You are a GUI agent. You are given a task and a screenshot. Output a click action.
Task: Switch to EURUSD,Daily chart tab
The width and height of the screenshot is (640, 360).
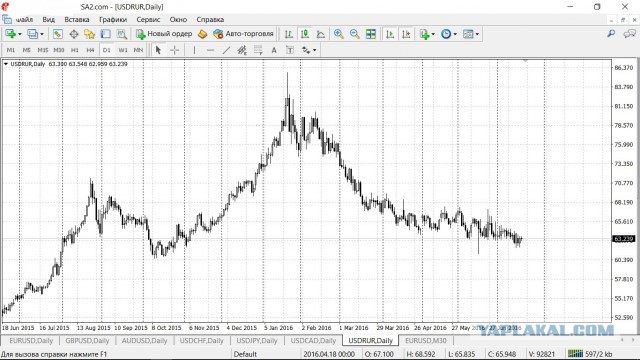31,340
